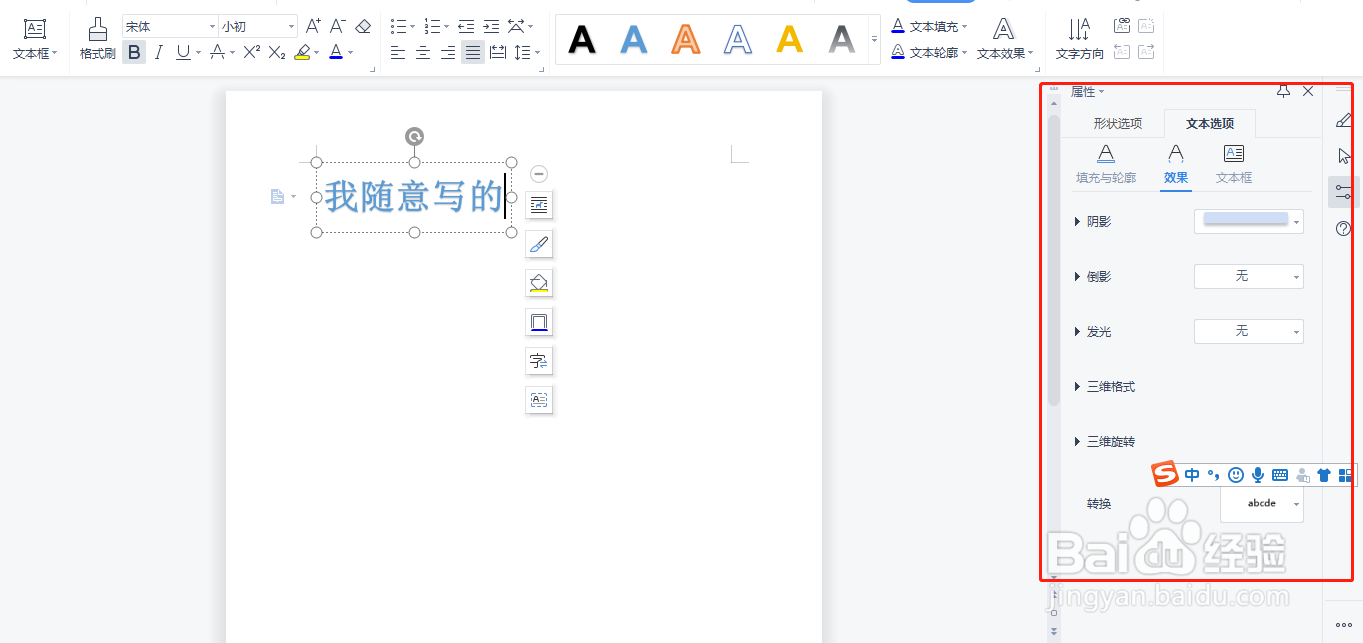The width and height of the screenshot is (1363, 643).
Task: Toggle underline formatting
Action: tap(182, 52)
